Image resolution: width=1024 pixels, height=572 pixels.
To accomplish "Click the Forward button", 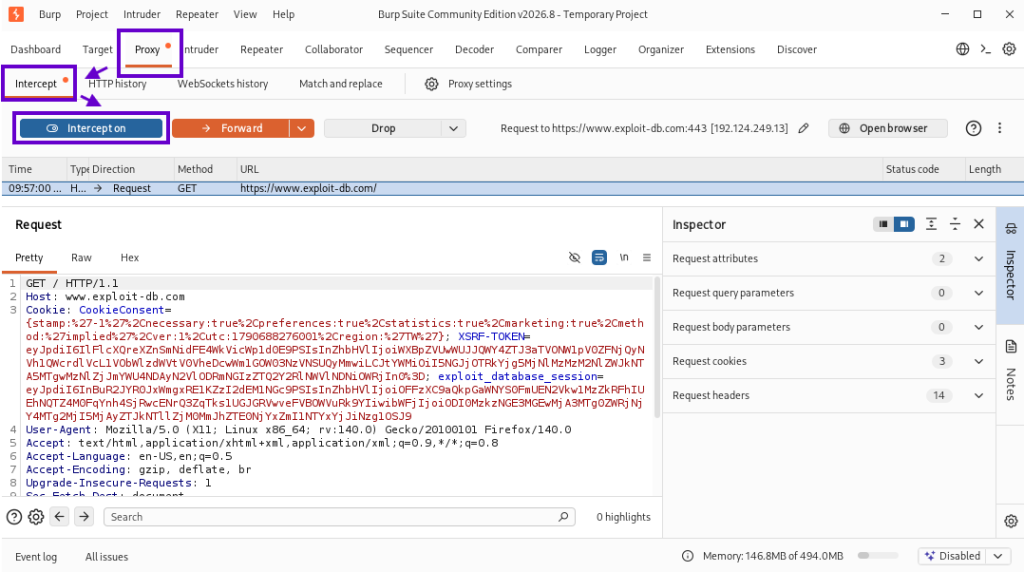I will pos(231,128).
